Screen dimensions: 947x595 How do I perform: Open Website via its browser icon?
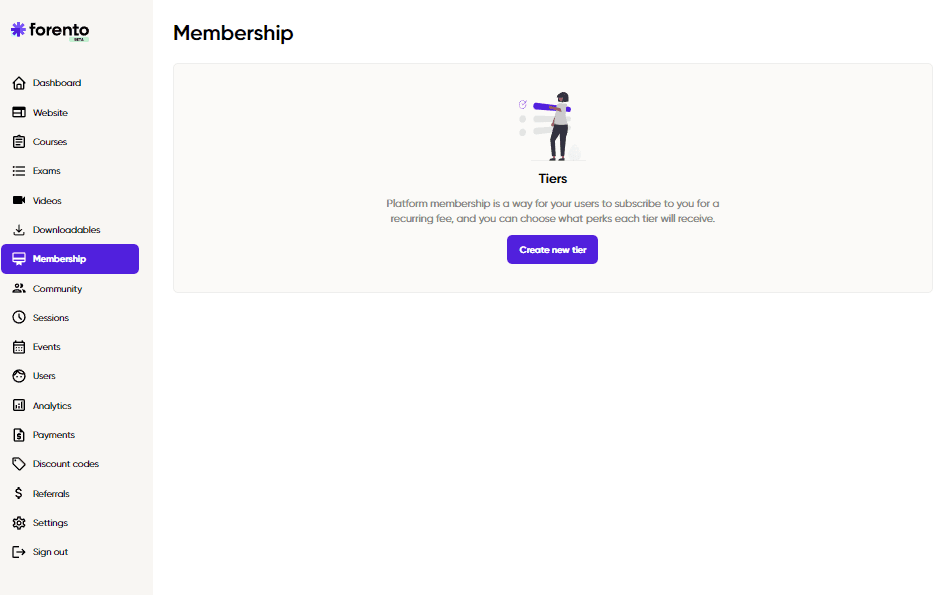pos(19,112)
